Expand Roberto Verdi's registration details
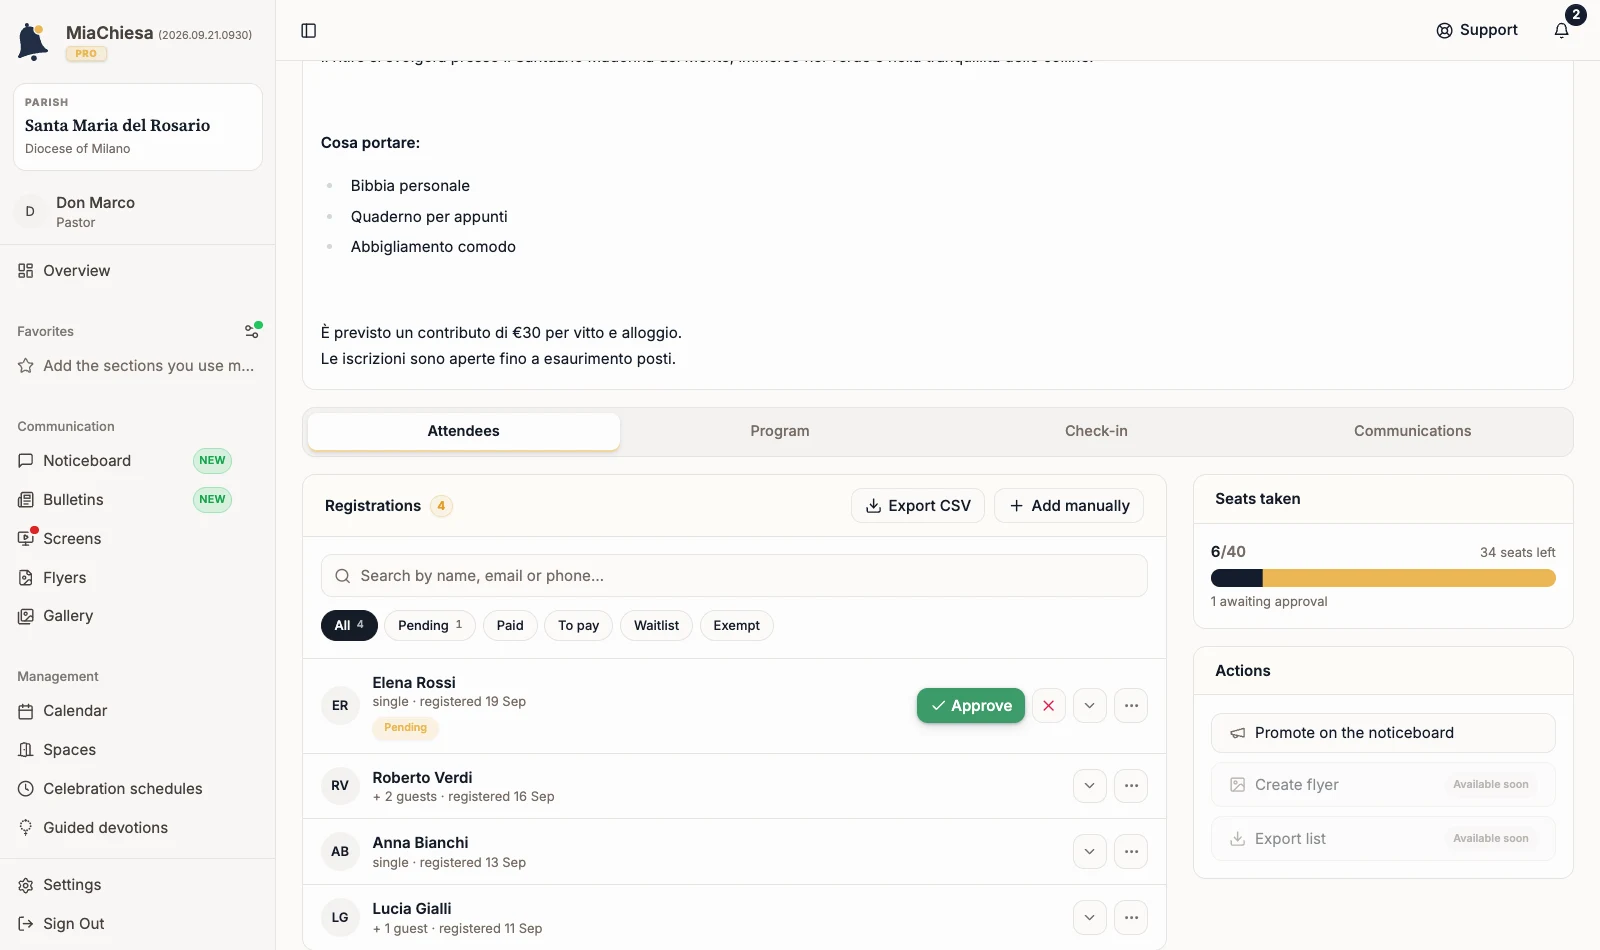Image resolution: width=1600 pixels, height=950 pixels. click(1089, 786)
